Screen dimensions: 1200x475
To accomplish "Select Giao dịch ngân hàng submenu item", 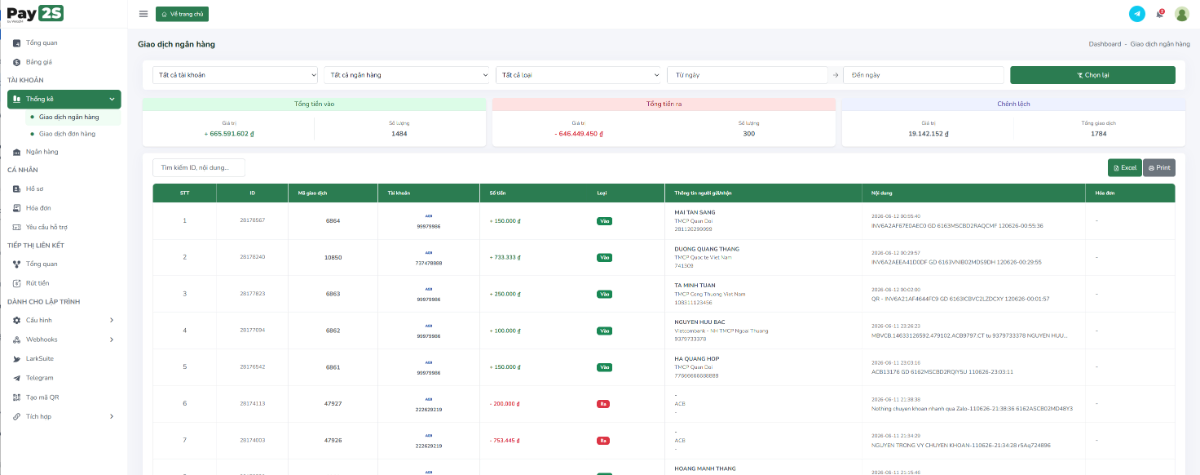I will point(74,117).
